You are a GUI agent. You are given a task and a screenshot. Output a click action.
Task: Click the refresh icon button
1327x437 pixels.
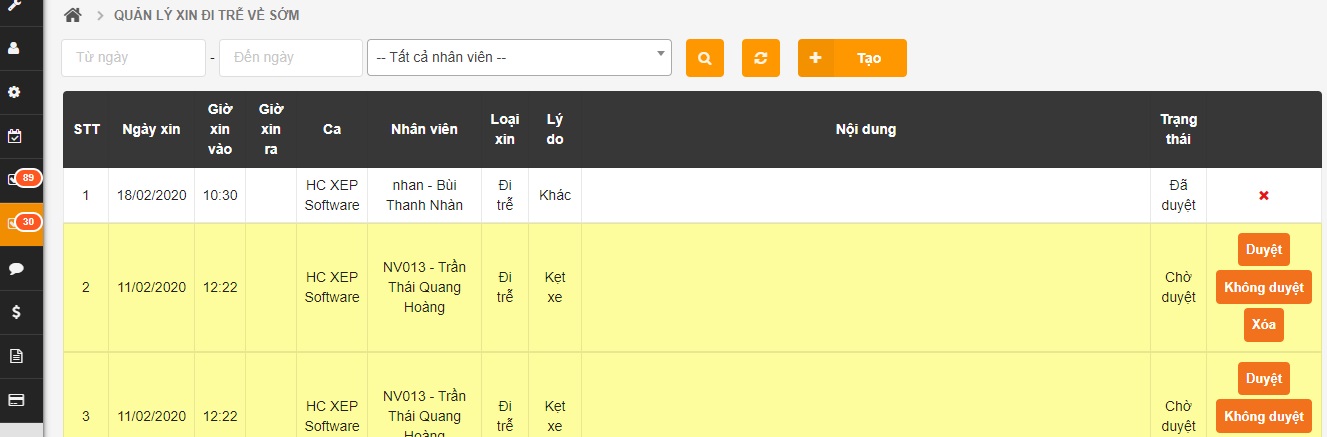pos(760,58)
